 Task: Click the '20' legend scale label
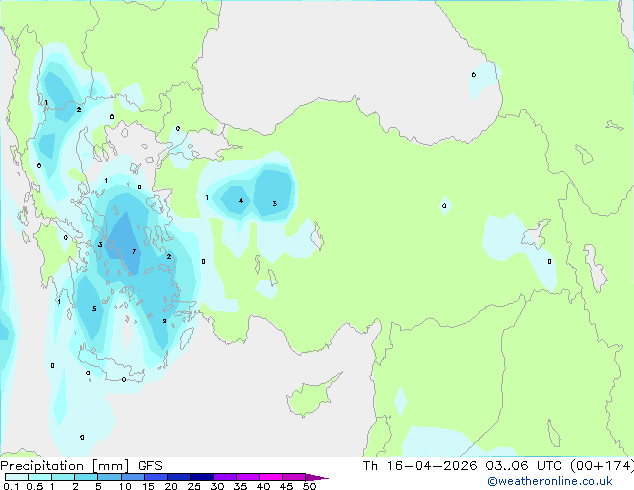click(171, 486)
